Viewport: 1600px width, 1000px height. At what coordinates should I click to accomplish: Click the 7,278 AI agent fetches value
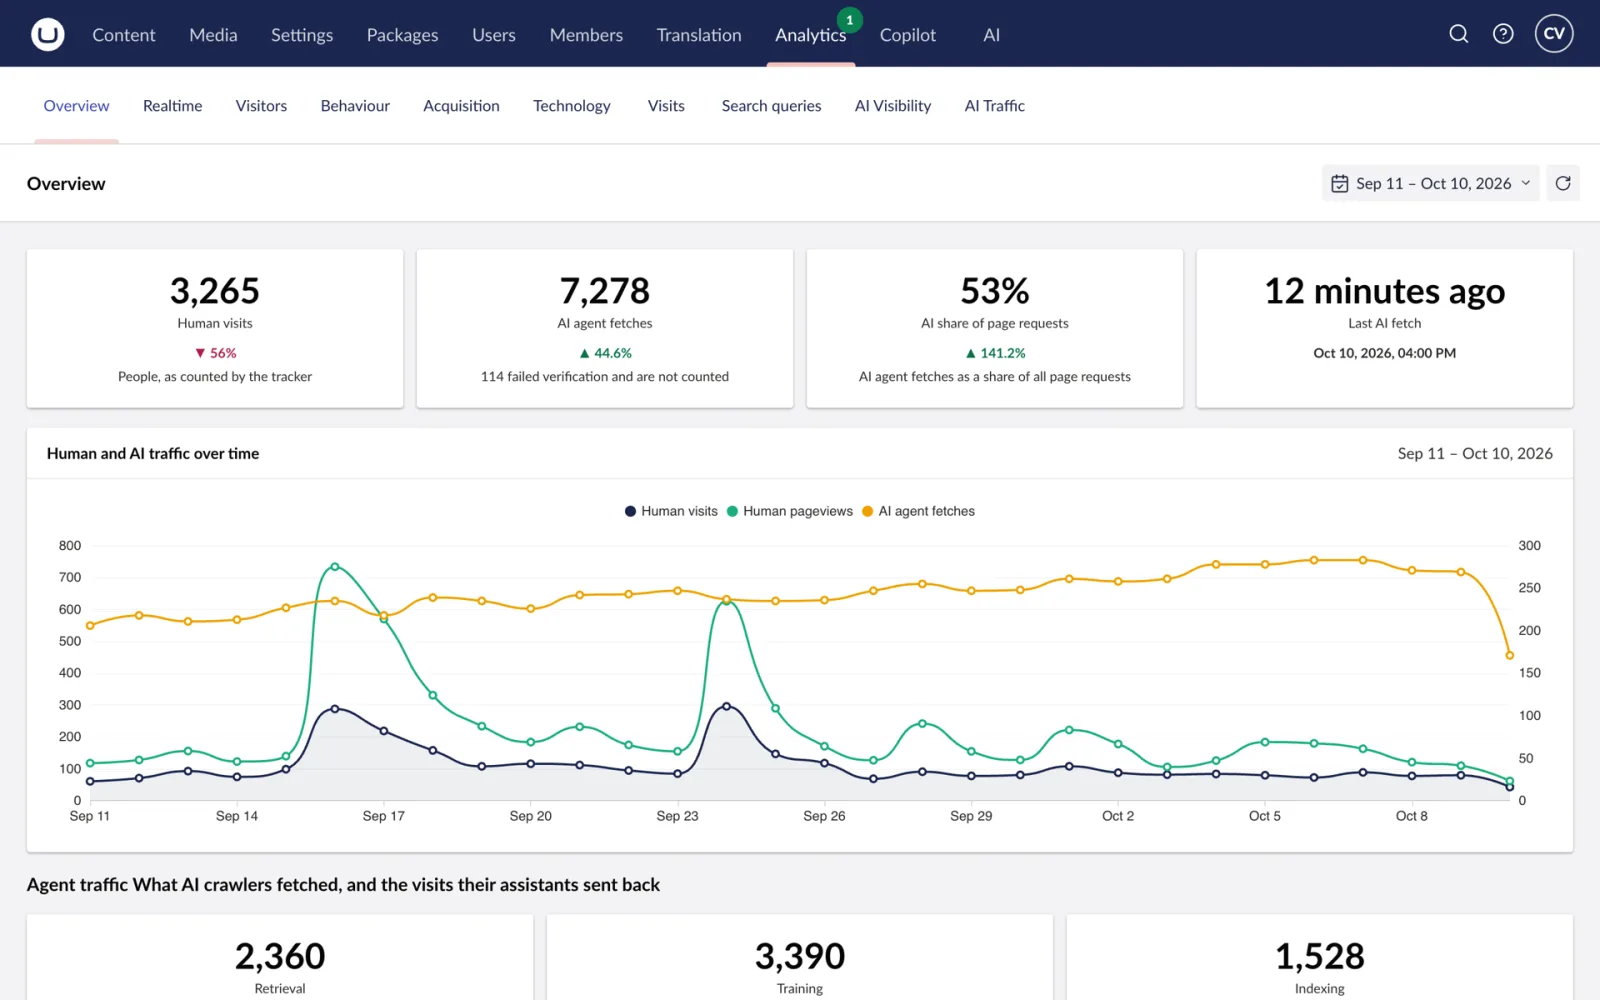605,291
